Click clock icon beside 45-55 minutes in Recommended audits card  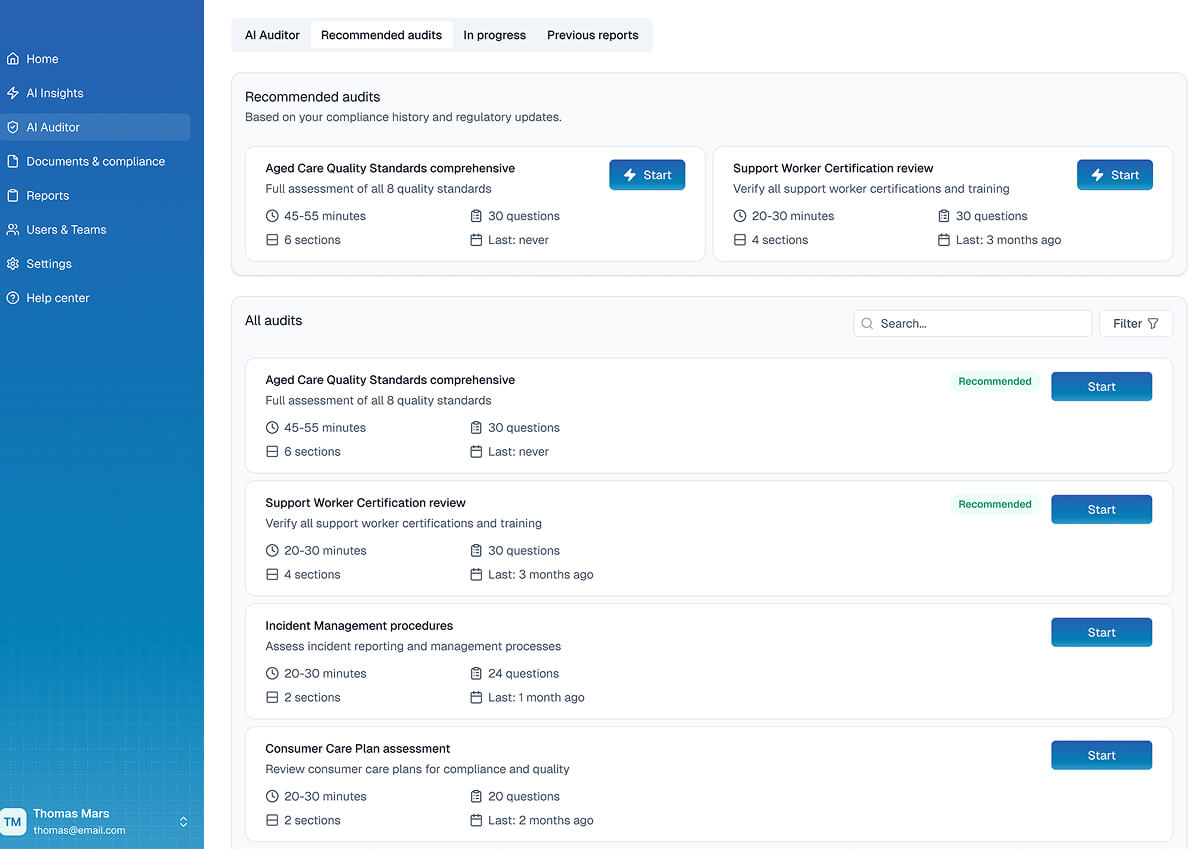272,216
